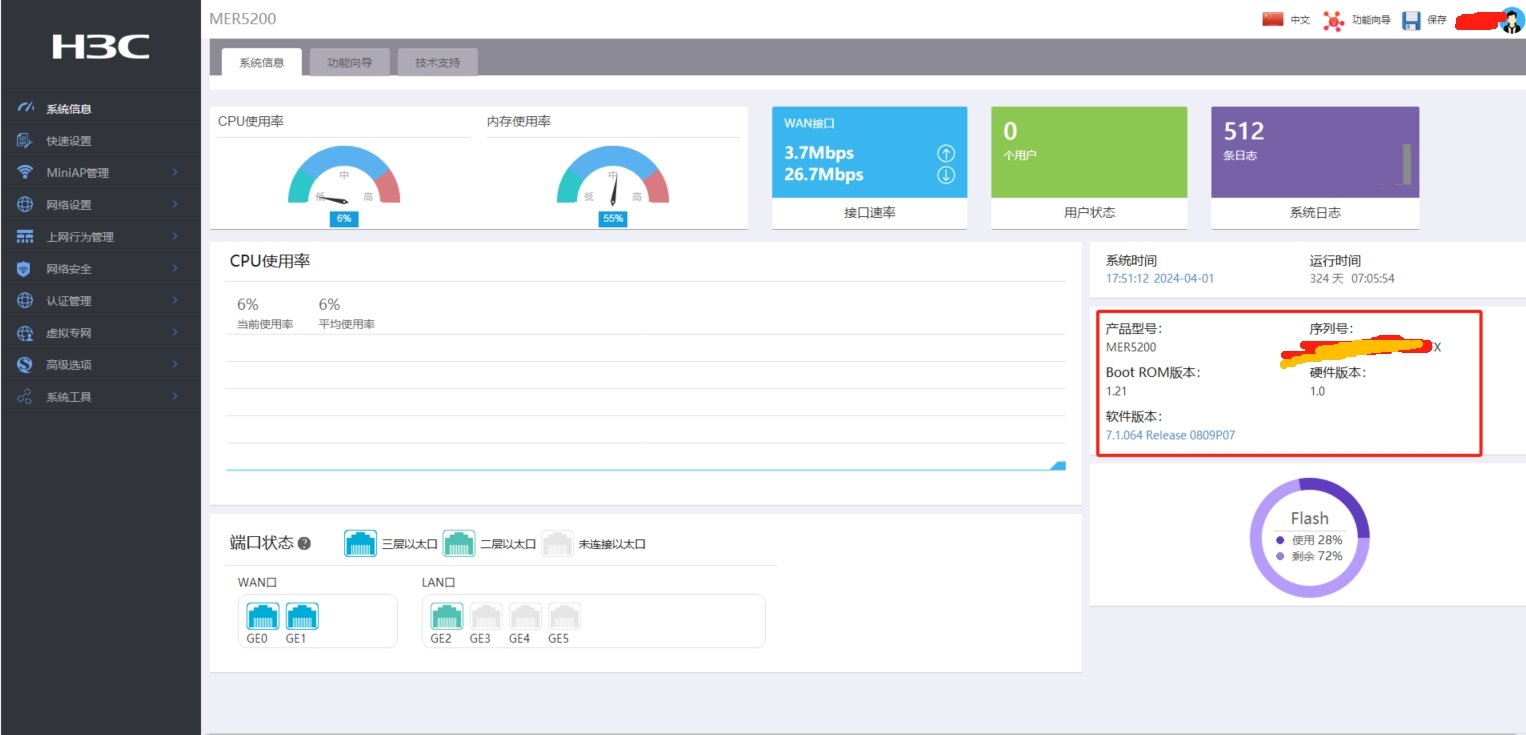Click the 端口状态 help question icon
1526x735 pixels.
click(x=305, y=544)
